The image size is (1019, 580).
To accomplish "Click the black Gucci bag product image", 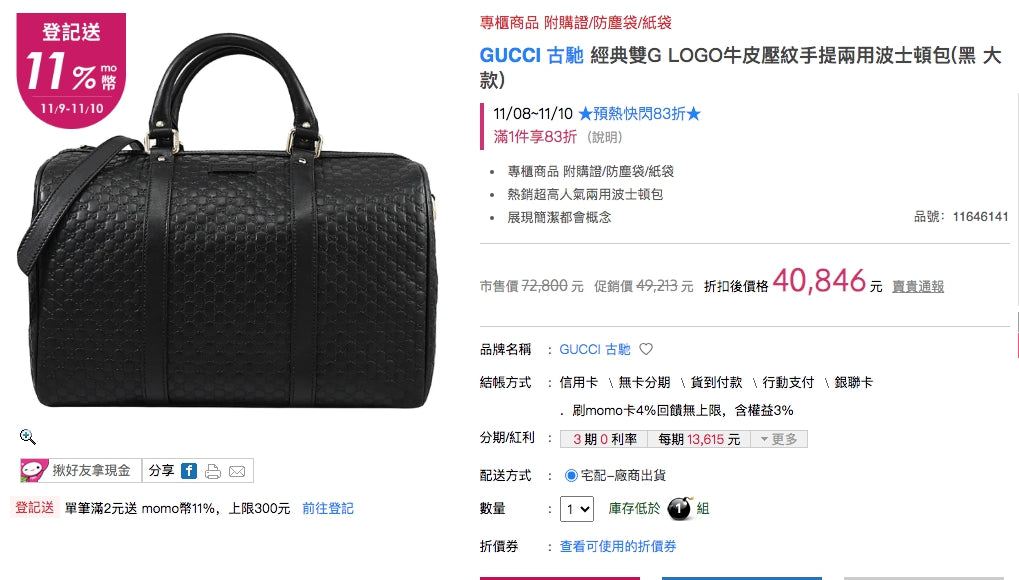I will (x=227, y=222).
